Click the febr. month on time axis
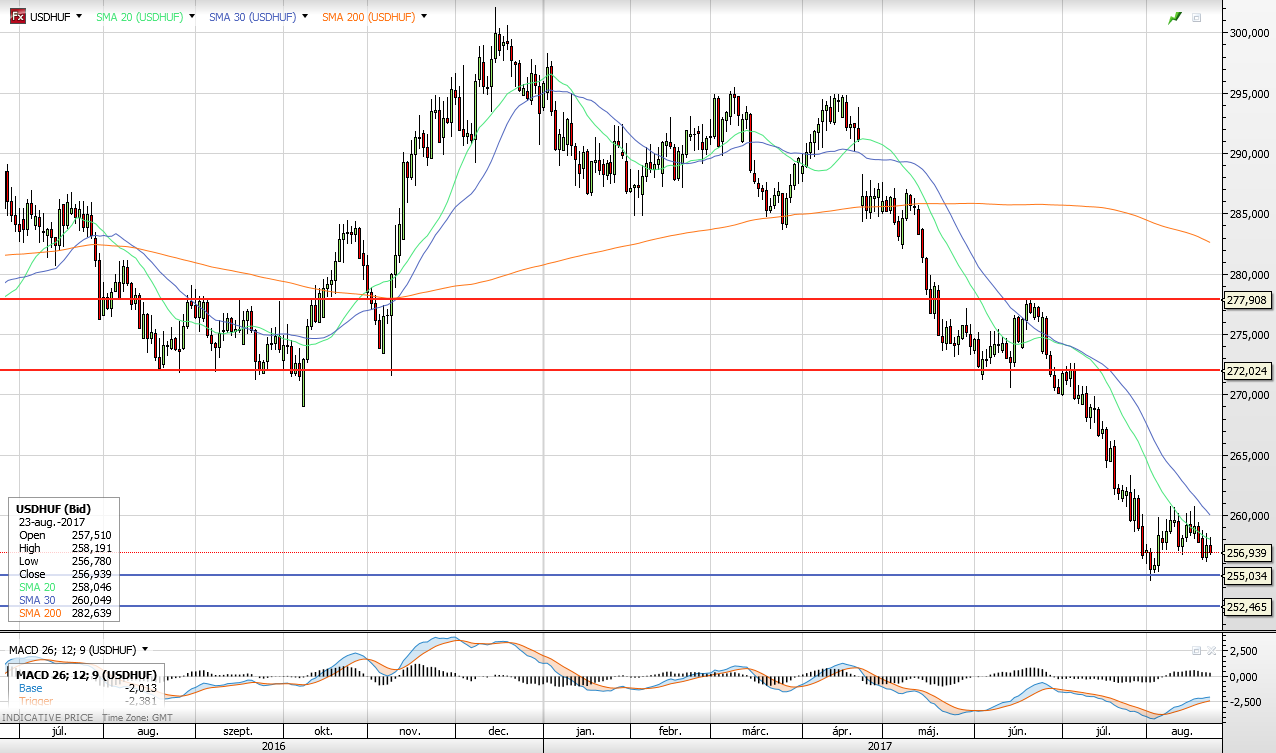 [669, 731]
